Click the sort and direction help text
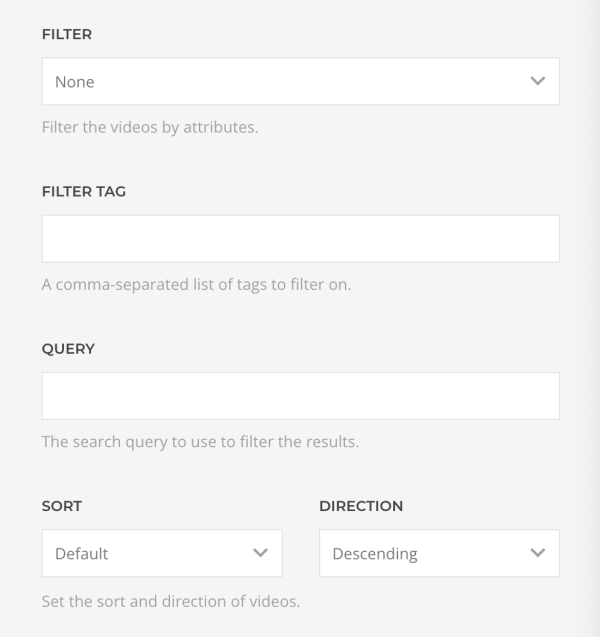The image size is (600, 637). pyautogui.click(x=171, y=601)
